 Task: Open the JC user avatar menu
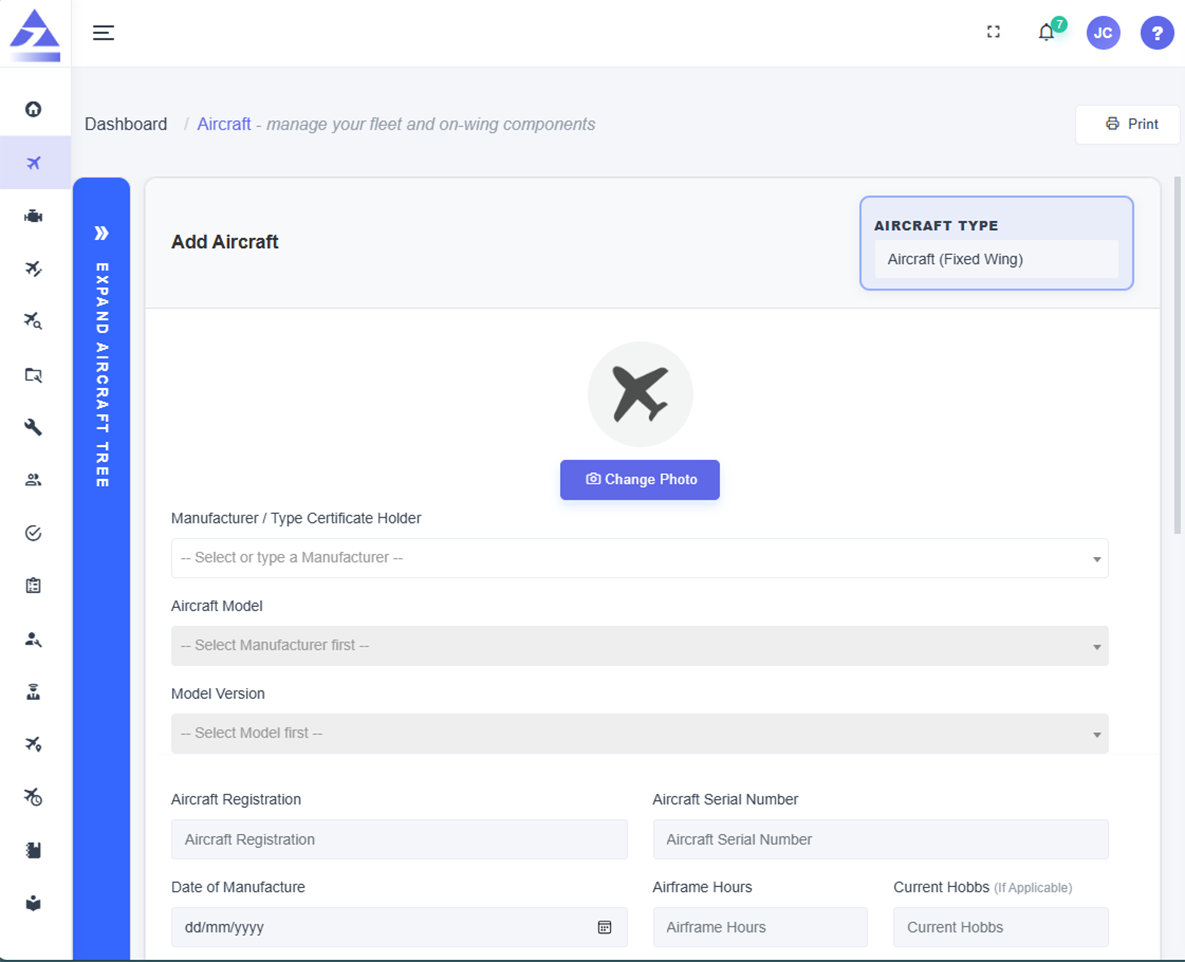click(x=1103, y=33)
